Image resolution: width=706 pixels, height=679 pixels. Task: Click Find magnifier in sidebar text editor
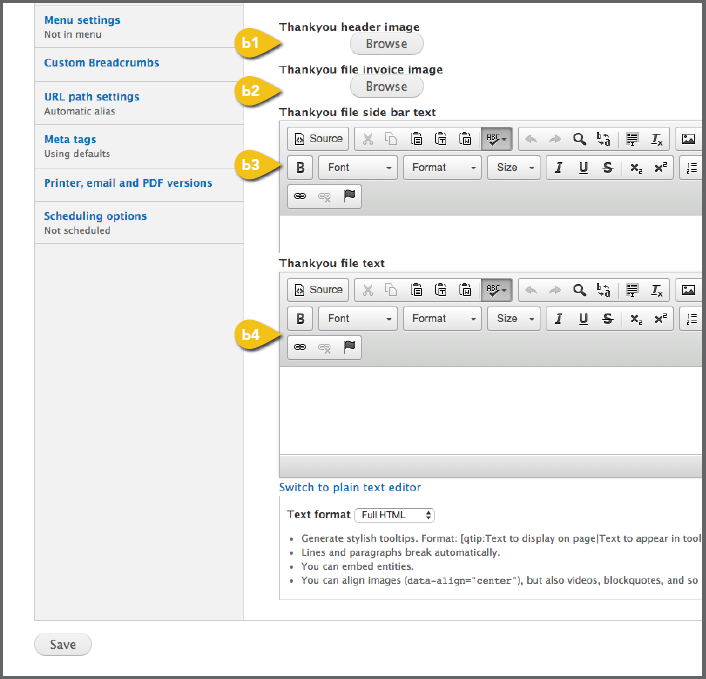[x=579, y=139]
